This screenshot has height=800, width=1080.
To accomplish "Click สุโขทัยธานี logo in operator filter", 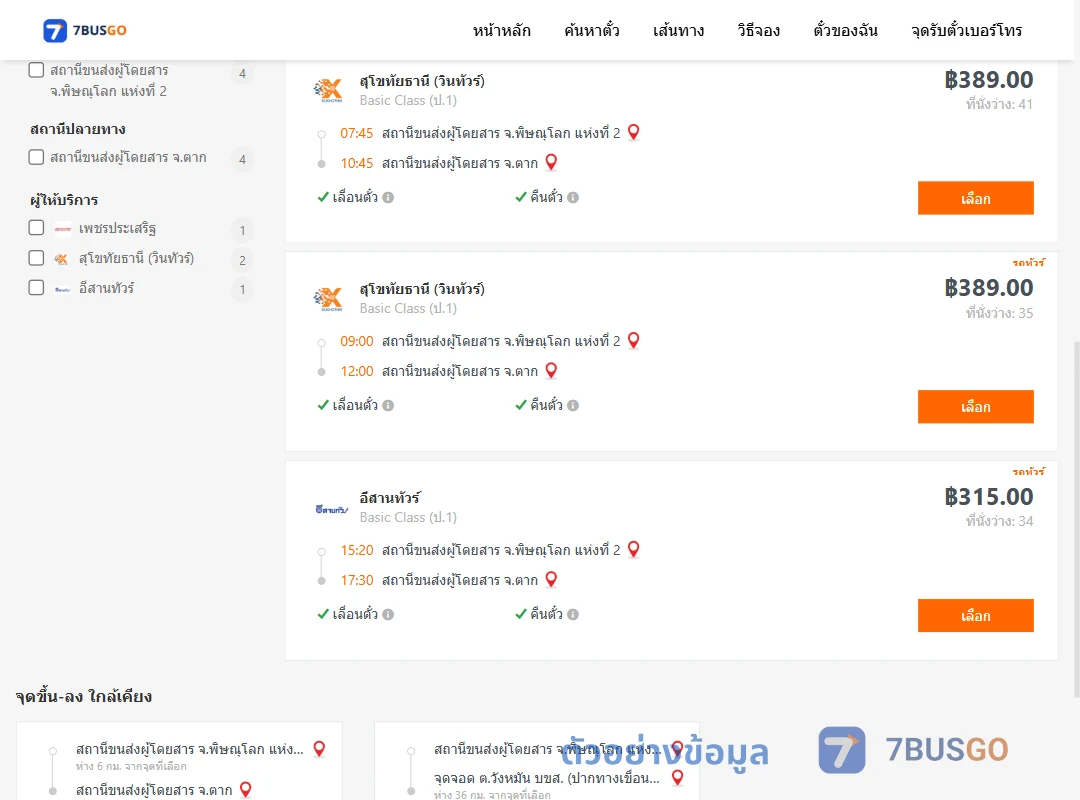I will [x=62, y=259].
